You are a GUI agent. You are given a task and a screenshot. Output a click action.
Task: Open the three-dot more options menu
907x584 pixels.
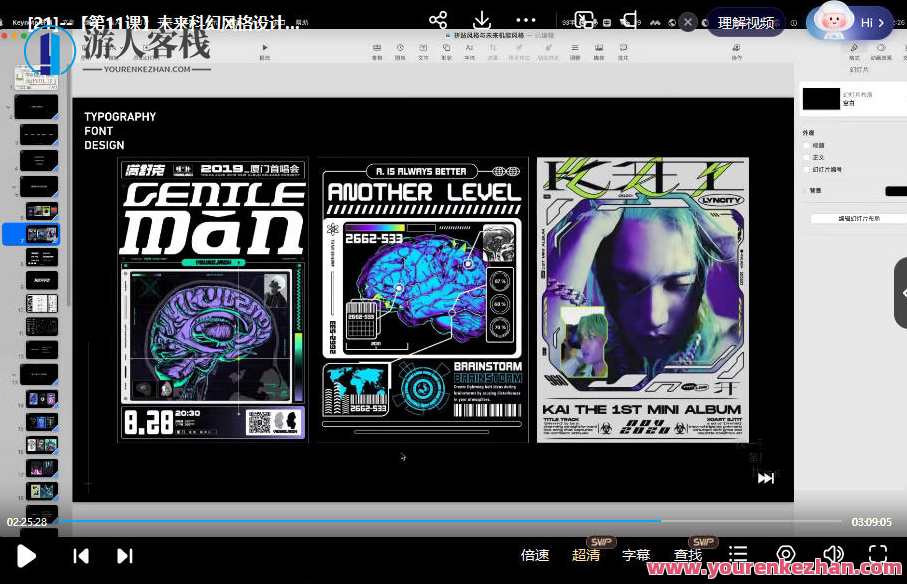526,20
